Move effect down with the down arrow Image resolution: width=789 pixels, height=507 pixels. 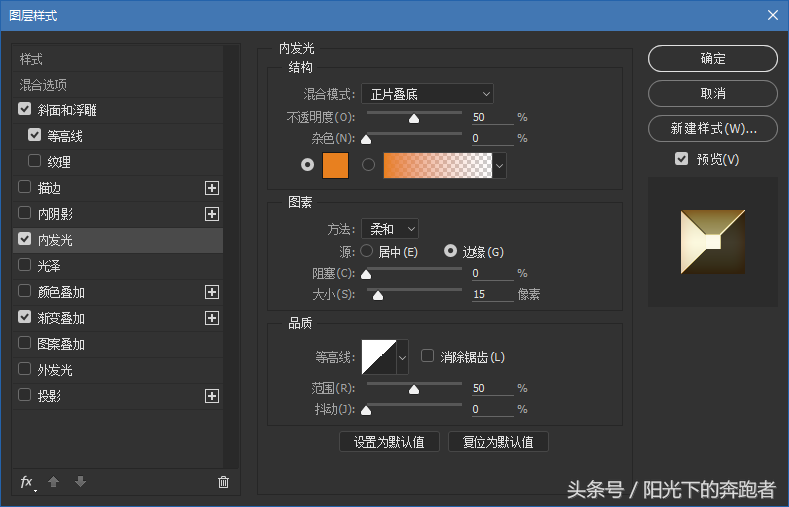pos(81,482)
